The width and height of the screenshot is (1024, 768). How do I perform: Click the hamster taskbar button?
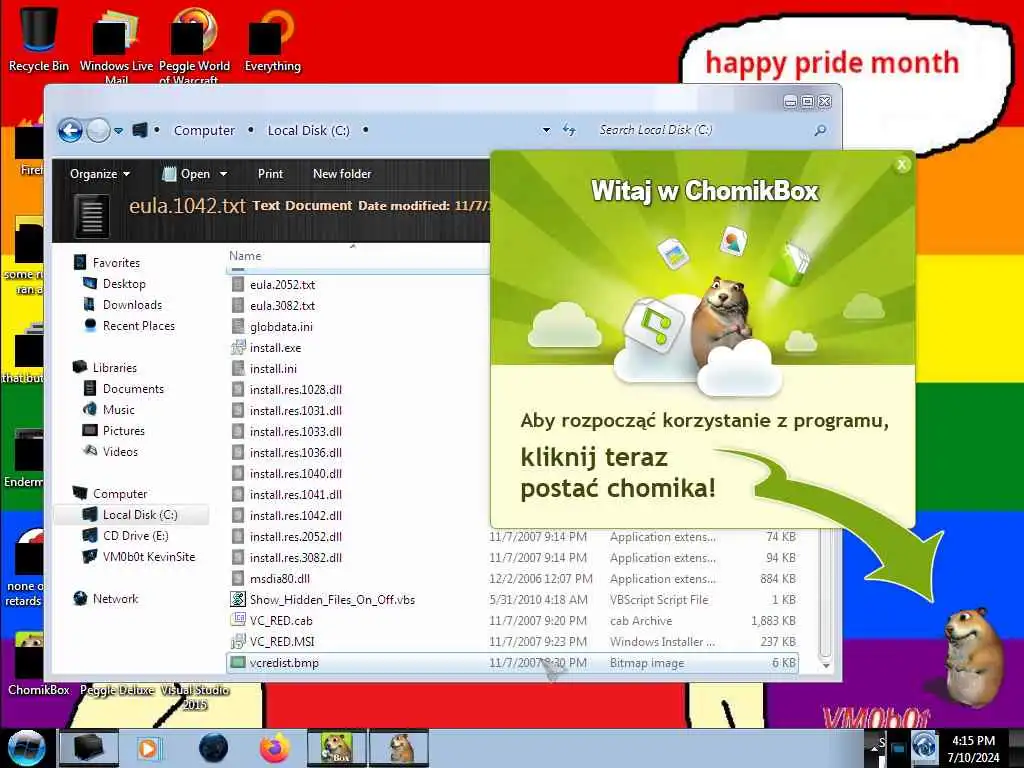(x=399, y=748)
